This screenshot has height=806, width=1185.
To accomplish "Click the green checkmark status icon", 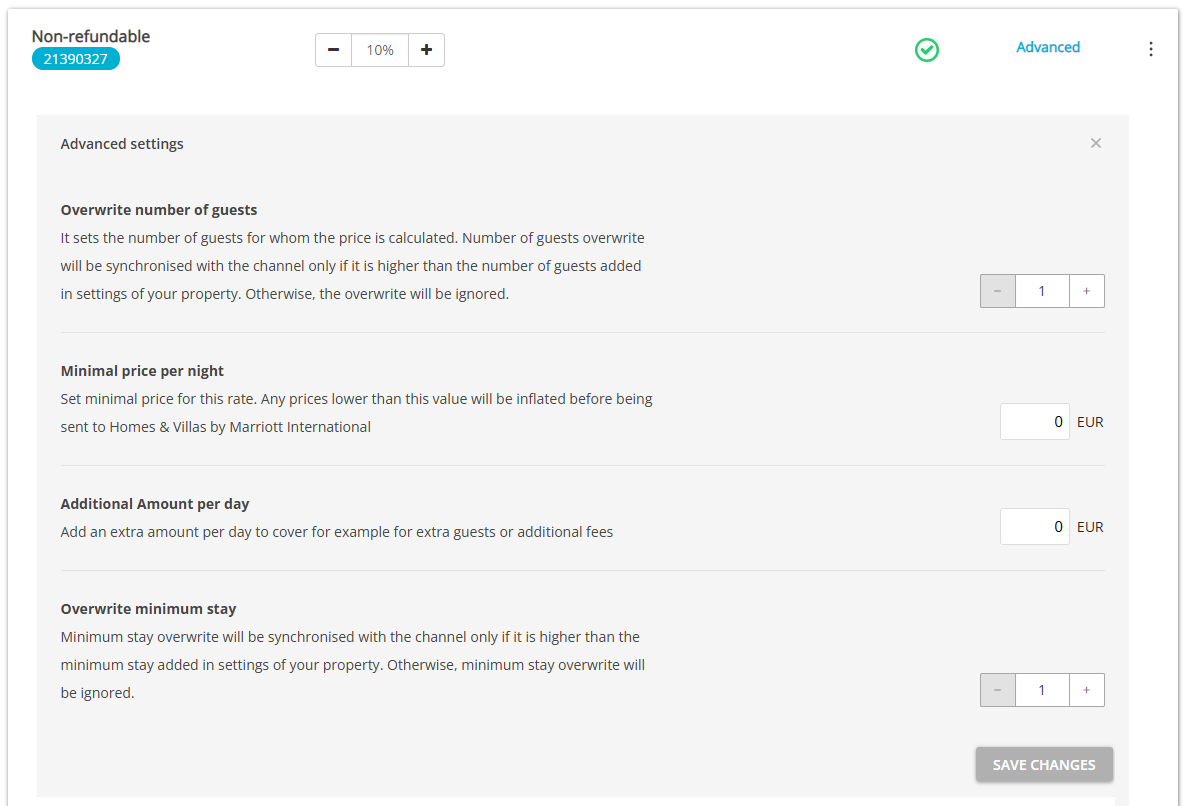I will pyautogui.click(x=927, y=50).
